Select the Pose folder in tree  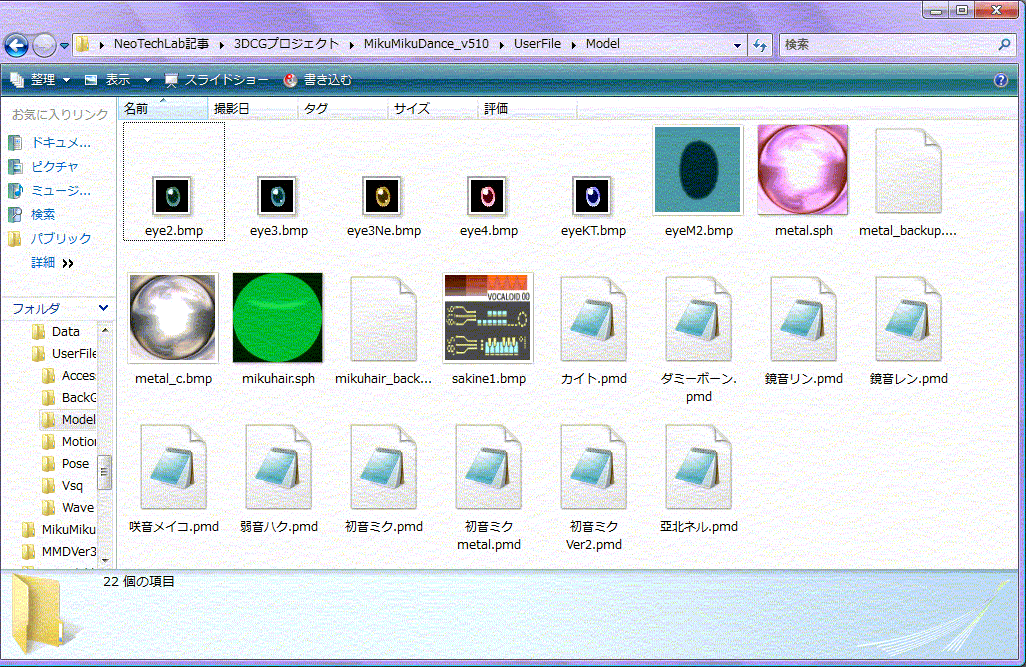(x=65, y=463)
